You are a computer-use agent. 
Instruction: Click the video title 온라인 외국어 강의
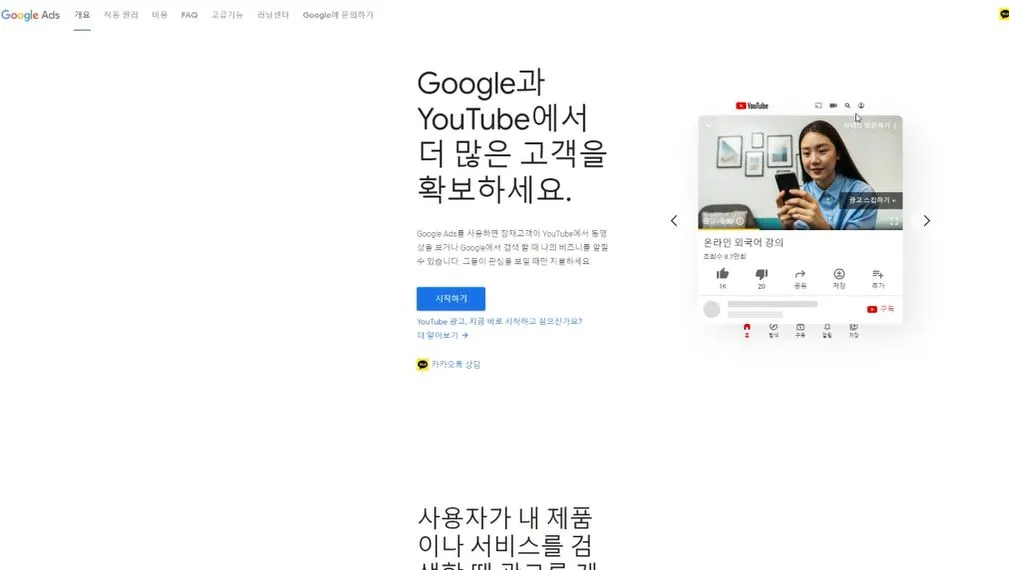tap(743, 243)
